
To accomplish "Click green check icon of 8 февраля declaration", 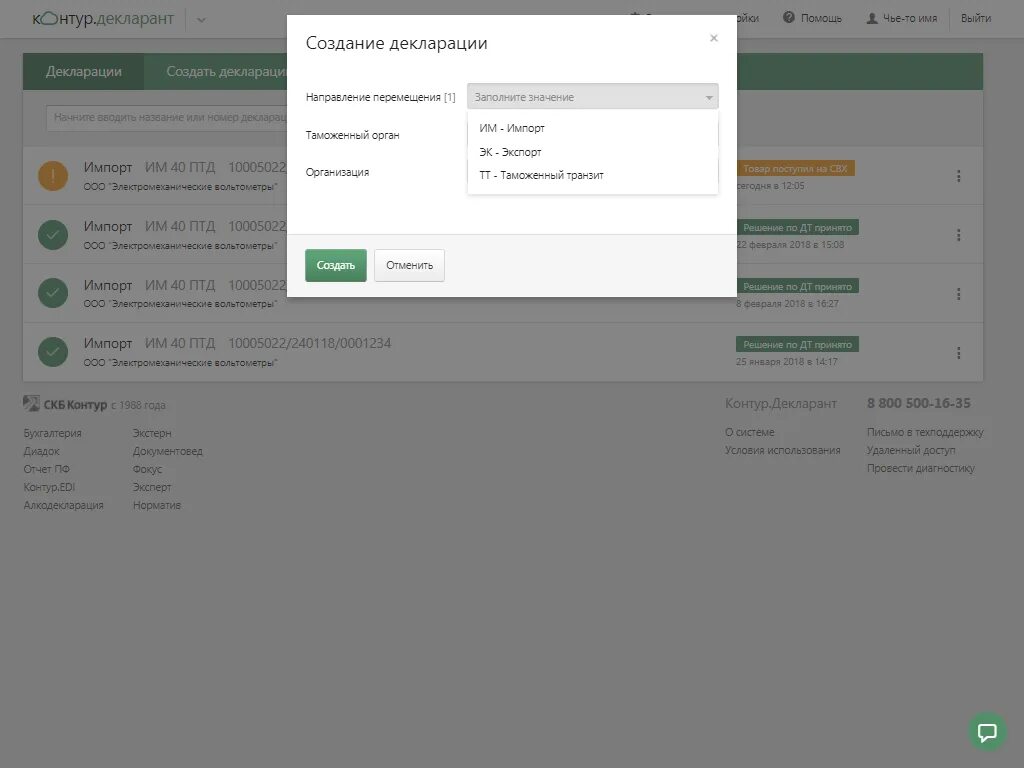I will [x=53, y=293].
